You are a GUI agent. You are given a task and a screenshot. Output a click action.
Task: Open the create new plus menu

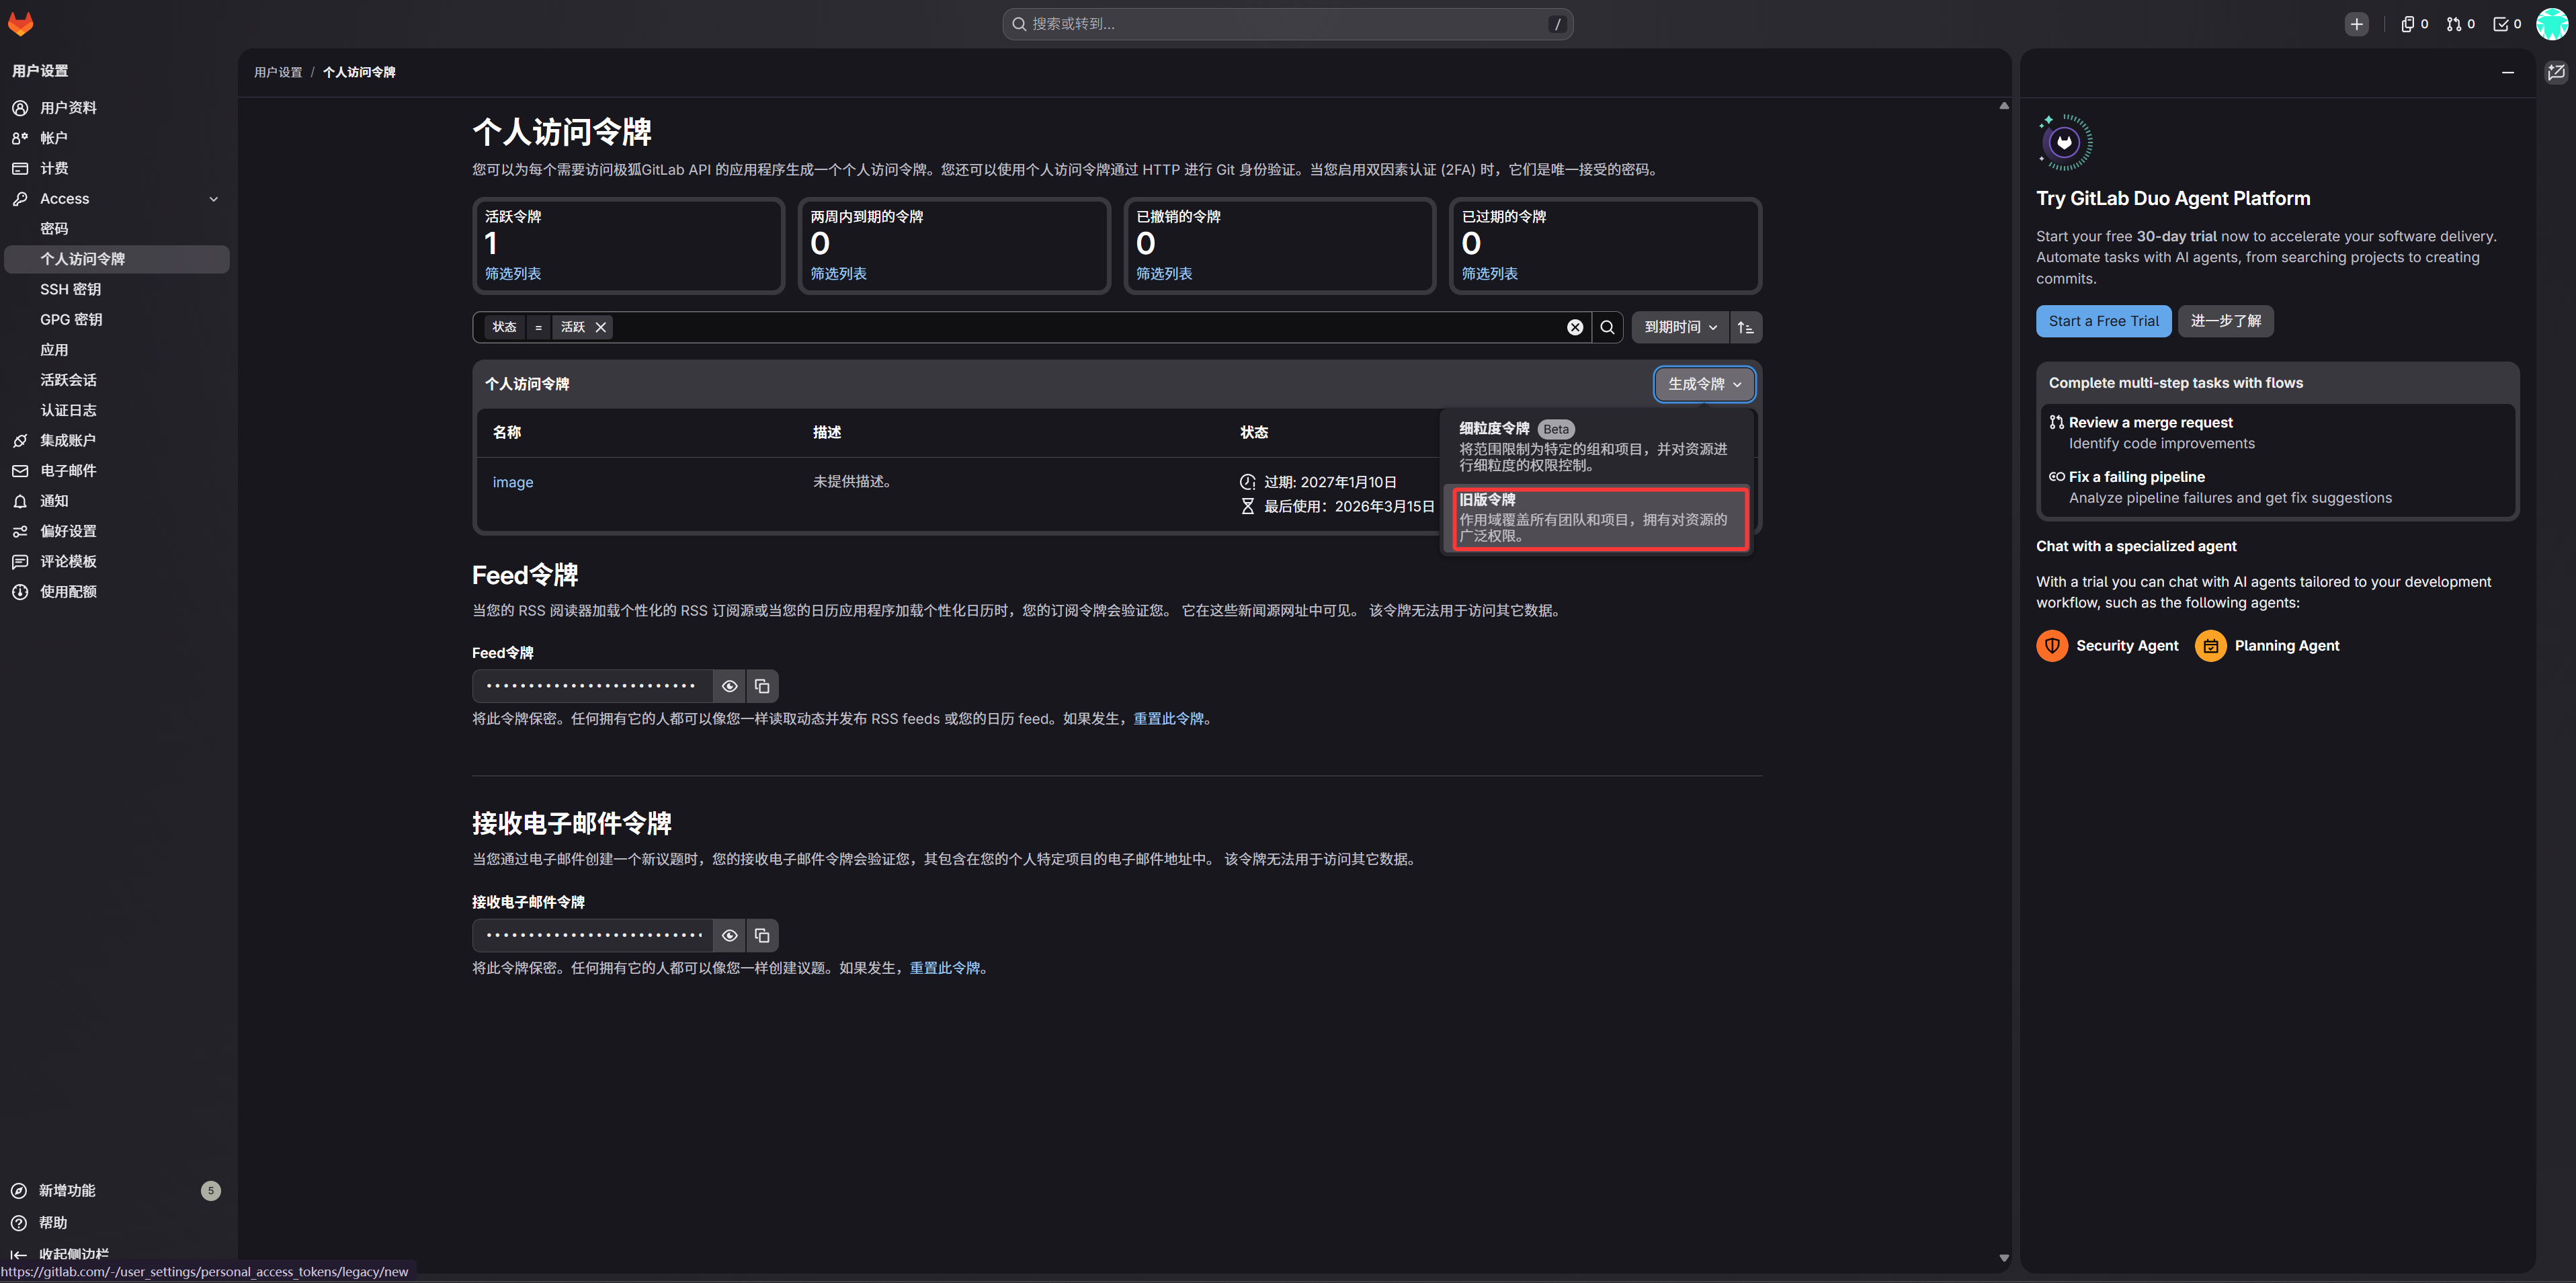(2357, 24)
